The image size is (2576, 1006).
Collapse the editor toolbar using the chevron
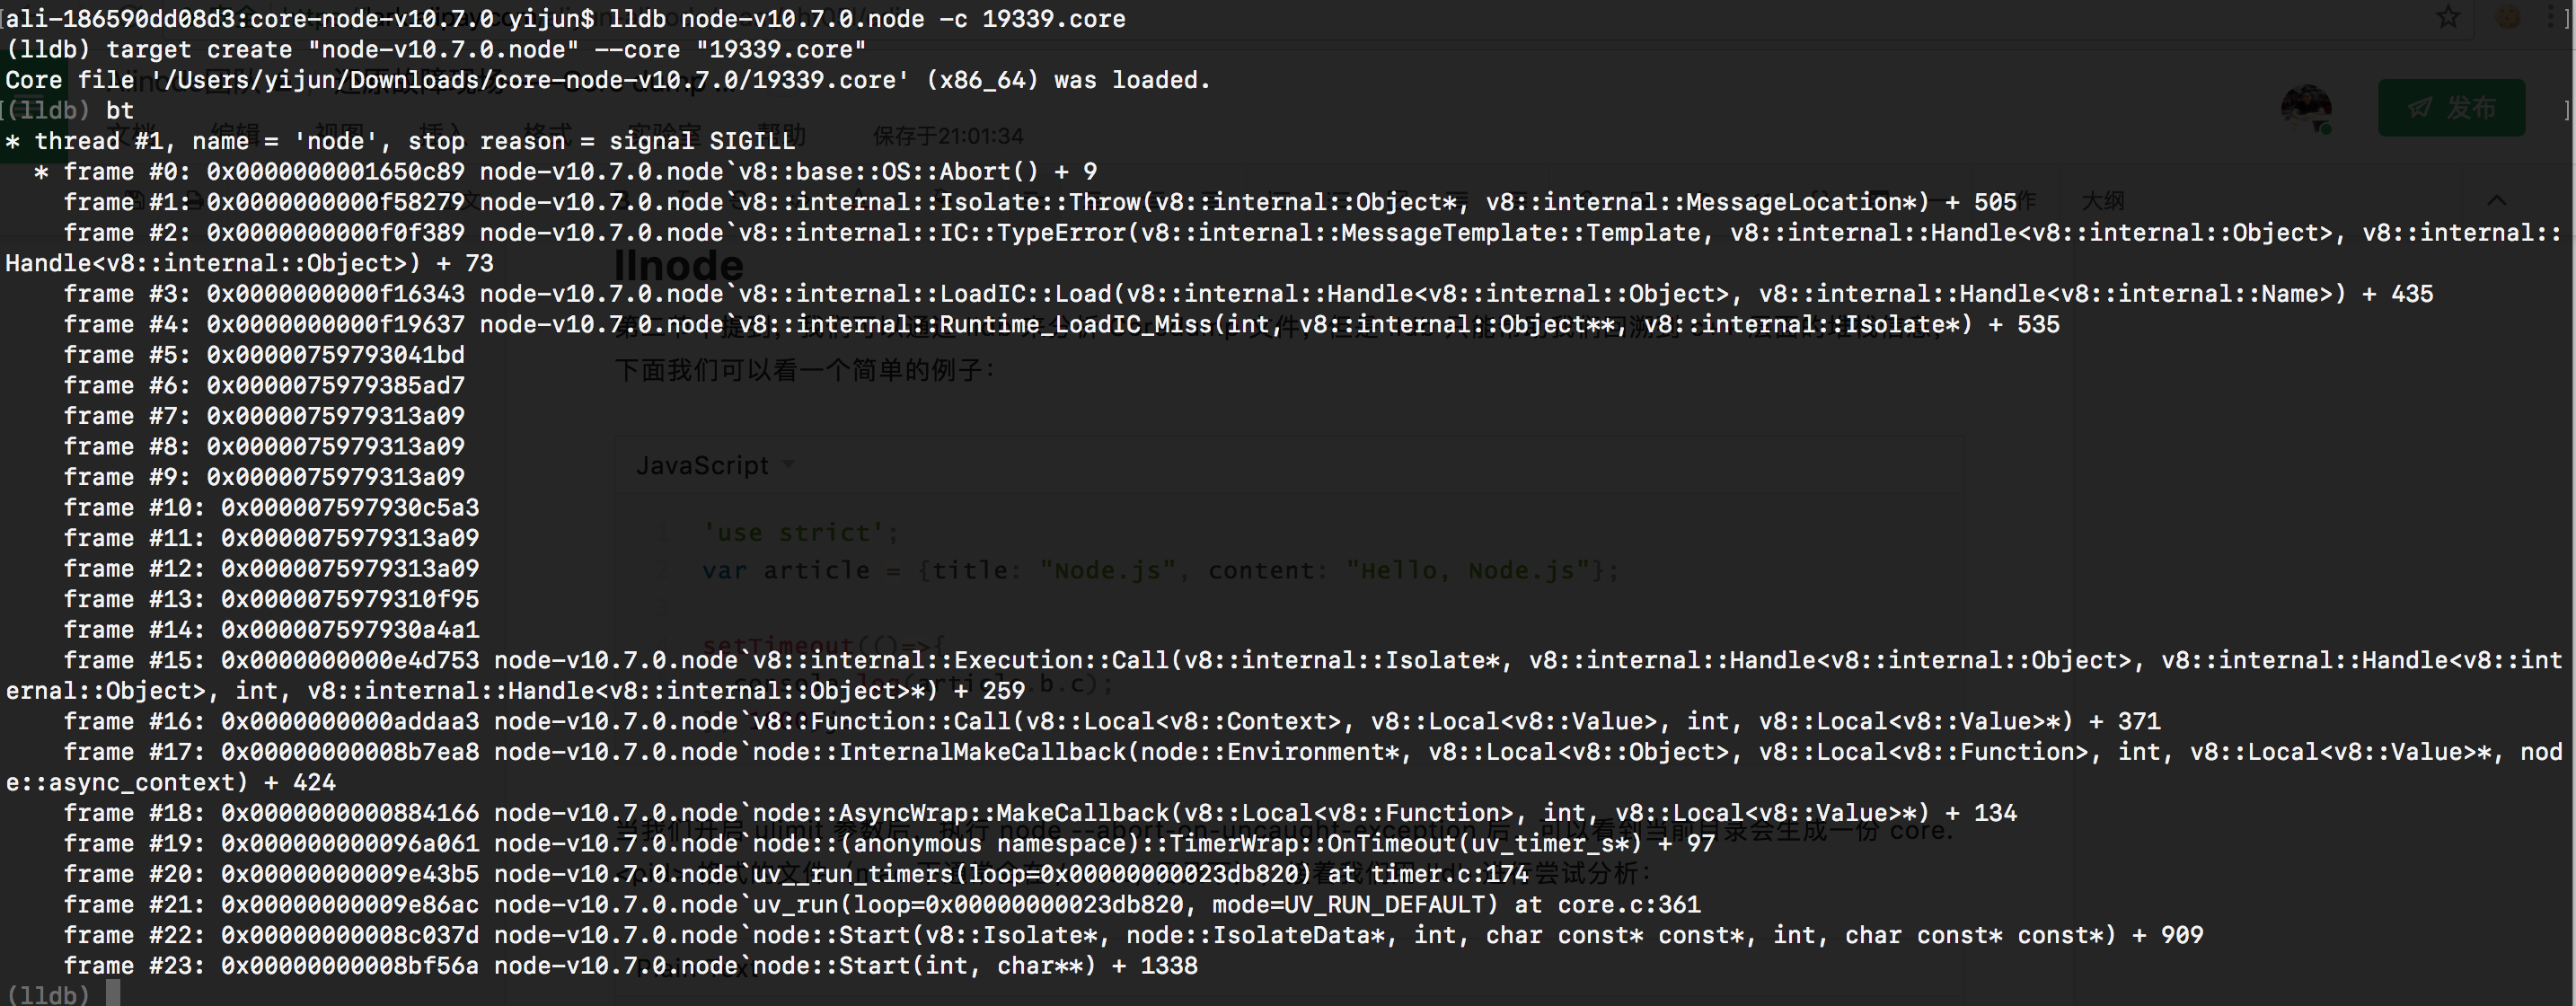(x=2497, y=200)
